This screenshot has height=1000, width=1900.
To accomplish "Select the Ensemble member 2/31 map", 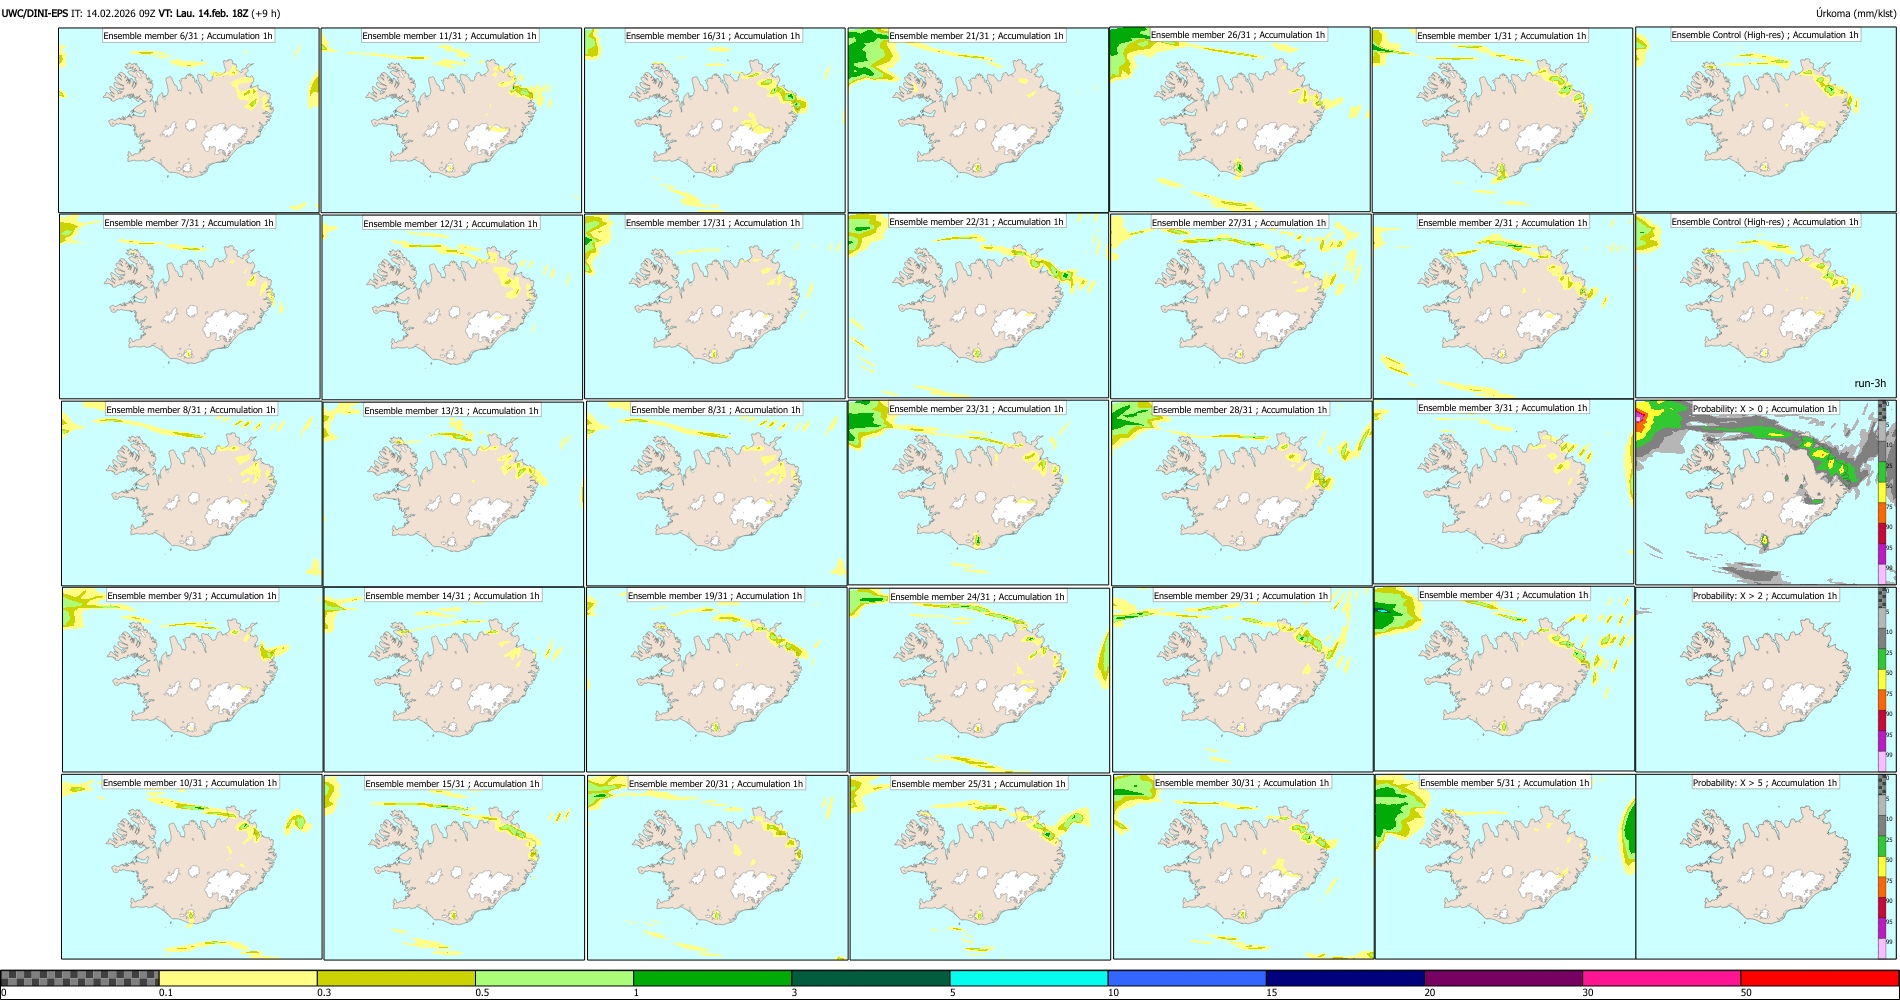I will click(1503, 307).
